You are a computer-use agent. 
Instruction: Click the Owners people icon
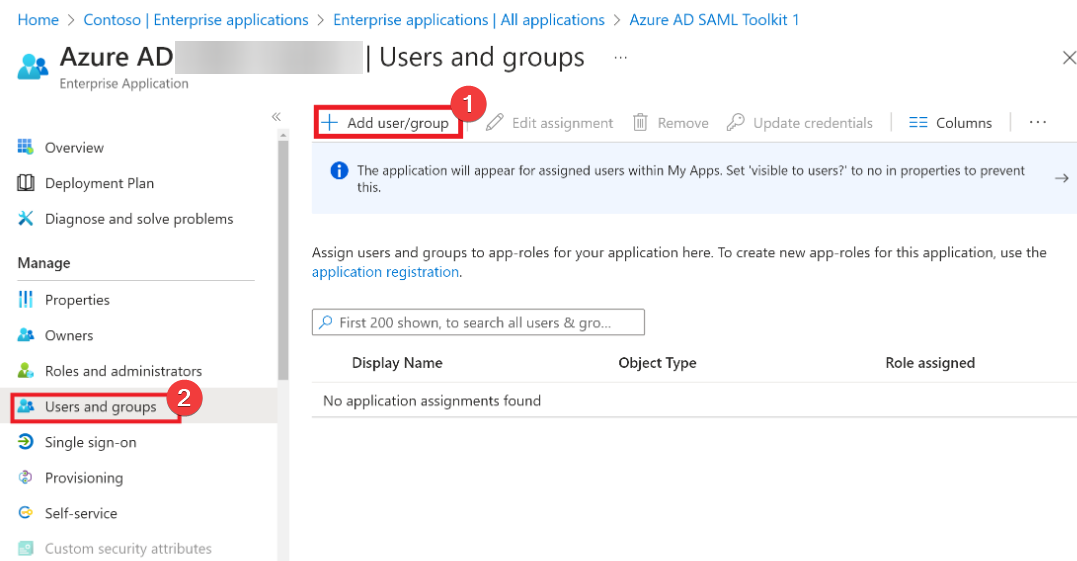click(25, 335)
